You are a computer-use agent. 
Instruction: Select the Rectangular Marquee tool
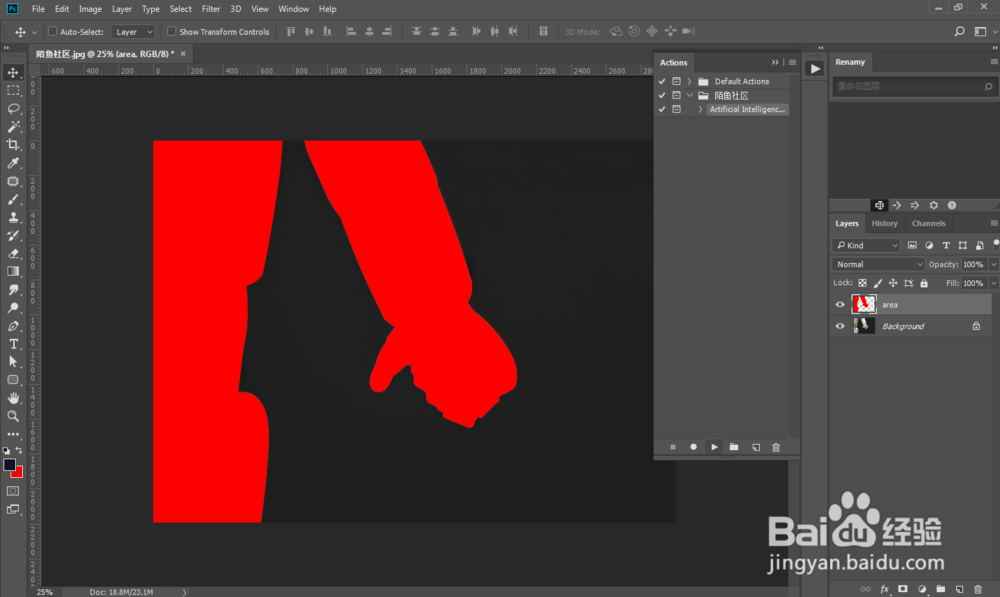[13, 91]
